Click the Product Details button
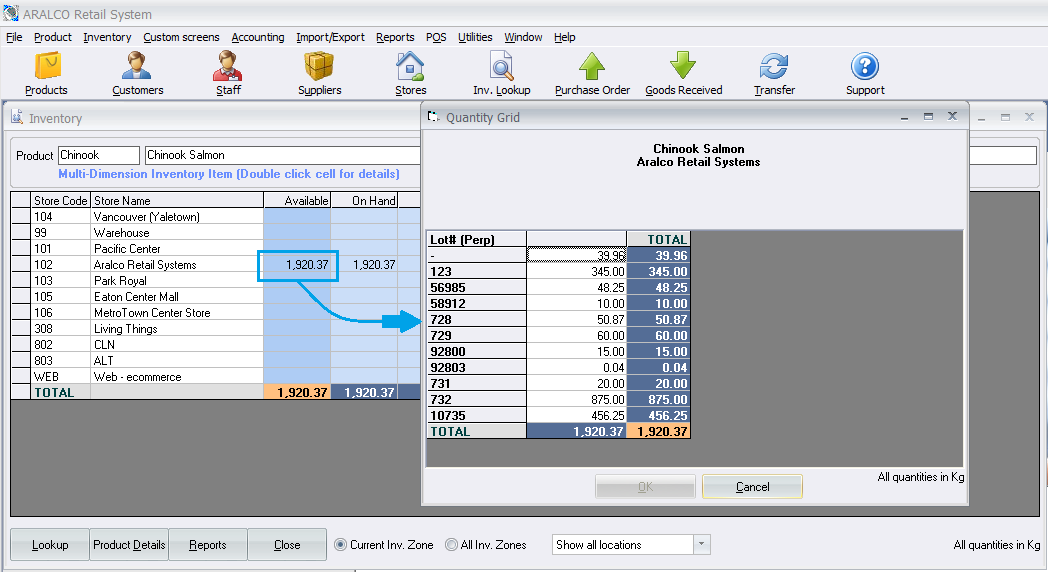The width and height of the screenshot is (1049, 572). pos(129,545)
